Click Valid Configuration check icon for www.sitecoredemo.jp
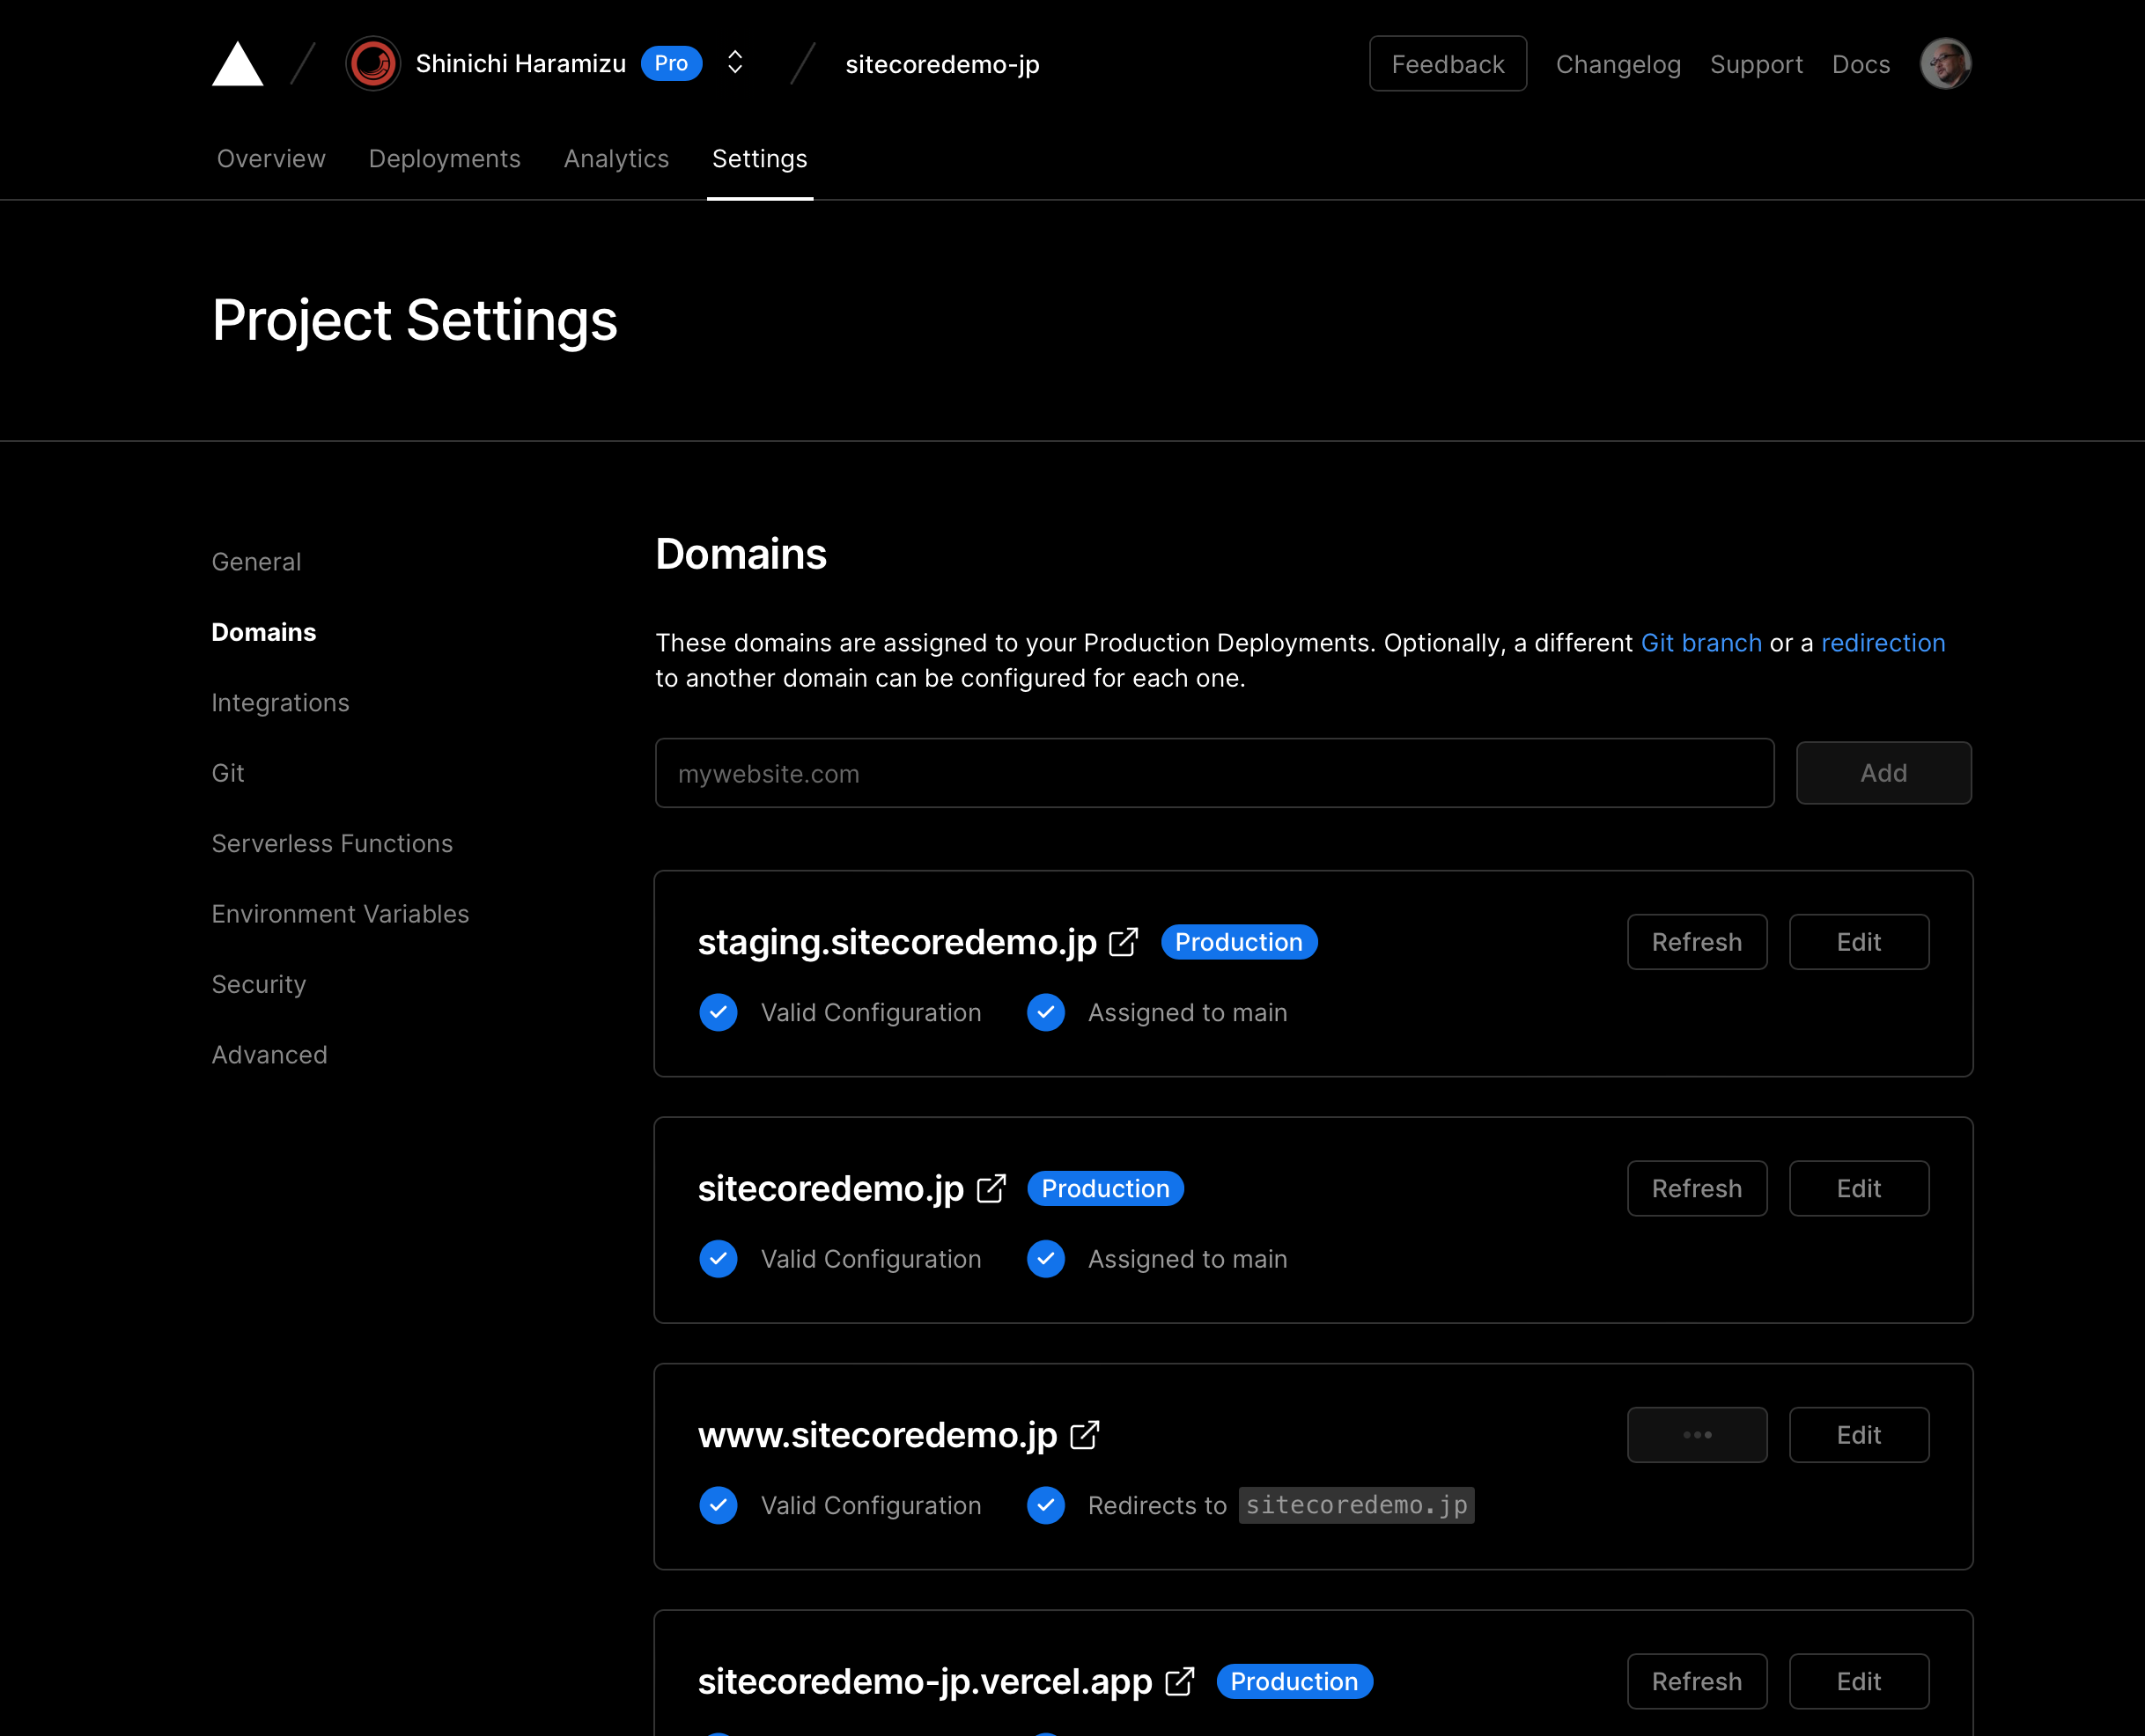This screenshot has width=2145, height=1736. [718, 1505]
